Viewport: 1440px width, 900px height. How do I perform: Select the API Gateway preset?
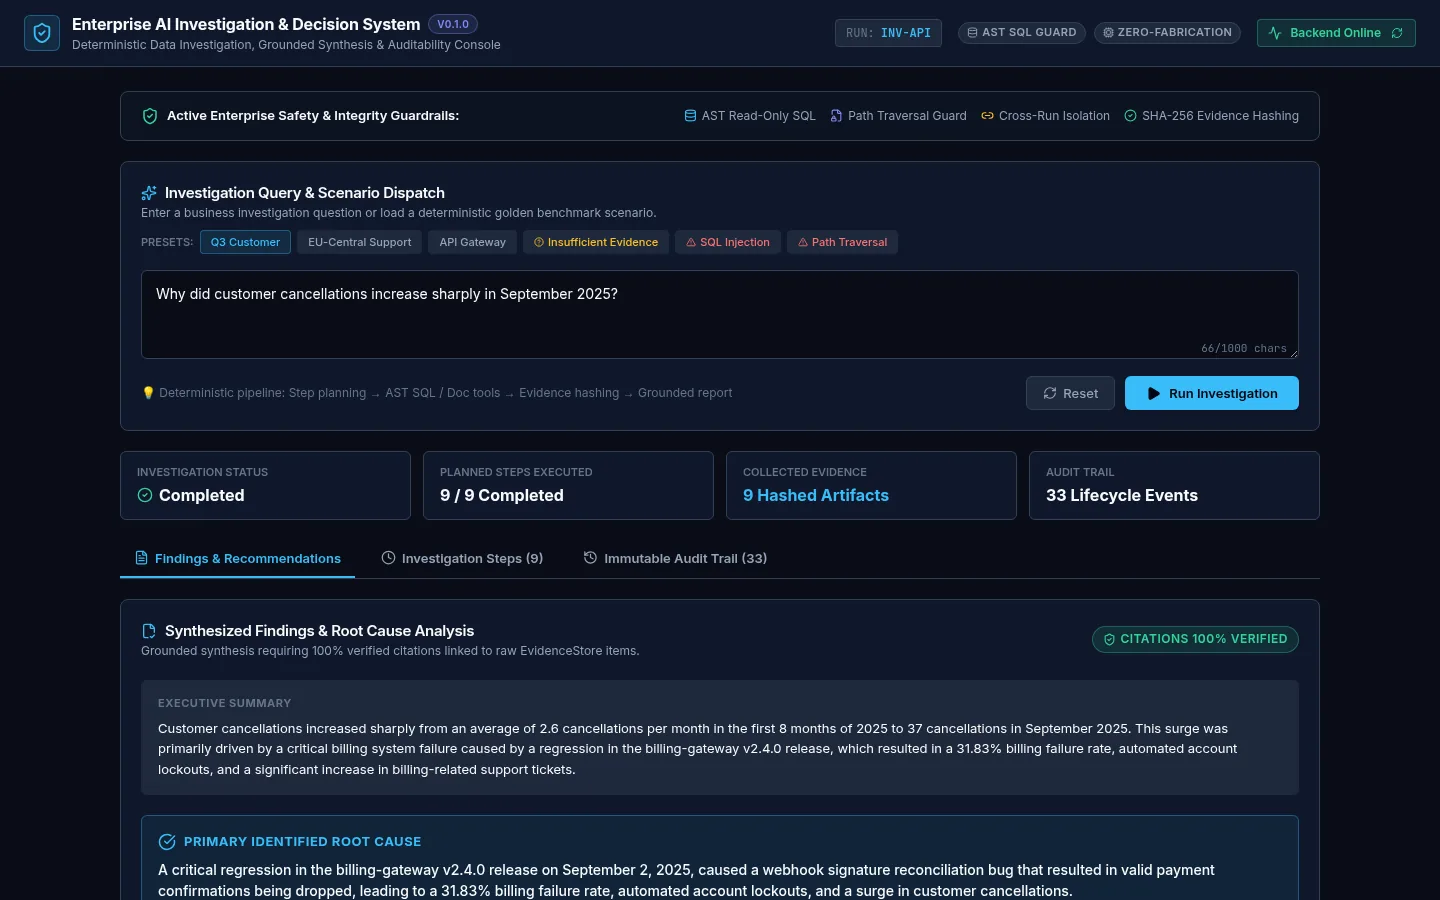pyautogui.click(x=472, y=242)
